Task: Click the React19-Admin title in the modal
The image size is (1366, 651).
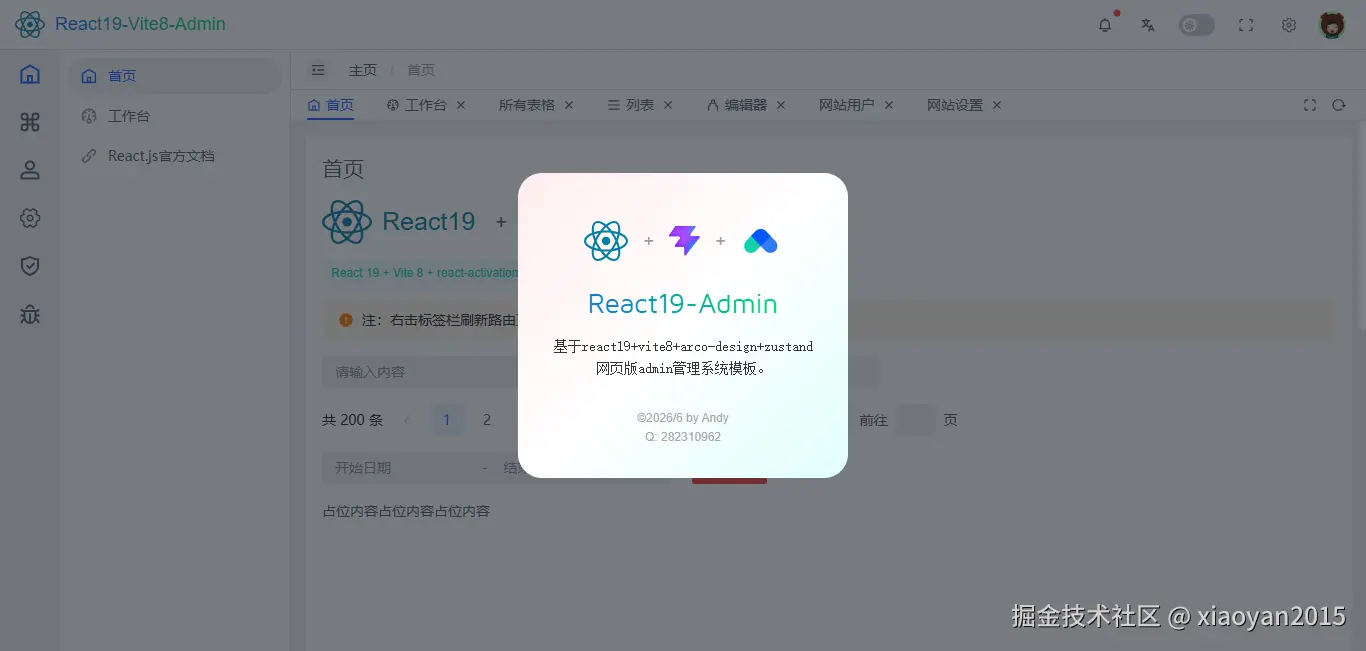Action: pos(683,304)
